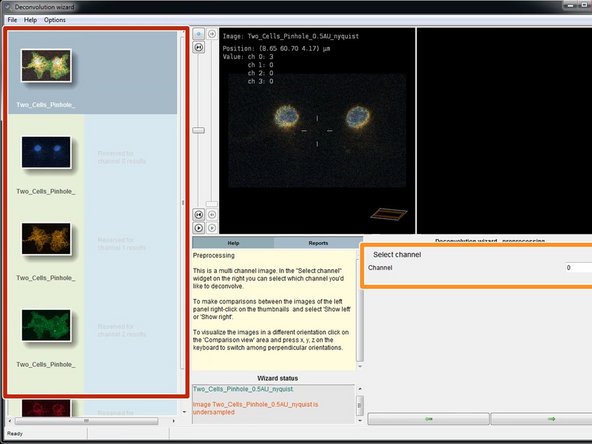This screenshot has width=592, height=444.
Task: Click the skip-to-start icon above play button
Action: click(x=199, y=214)
